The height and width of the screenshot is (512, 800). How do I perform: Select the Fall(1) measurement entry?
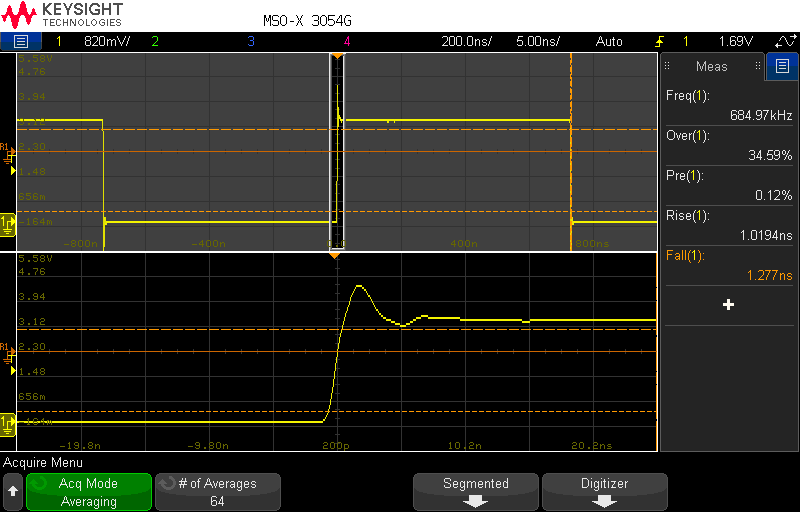pyautogui.click(x=729, y=265)
